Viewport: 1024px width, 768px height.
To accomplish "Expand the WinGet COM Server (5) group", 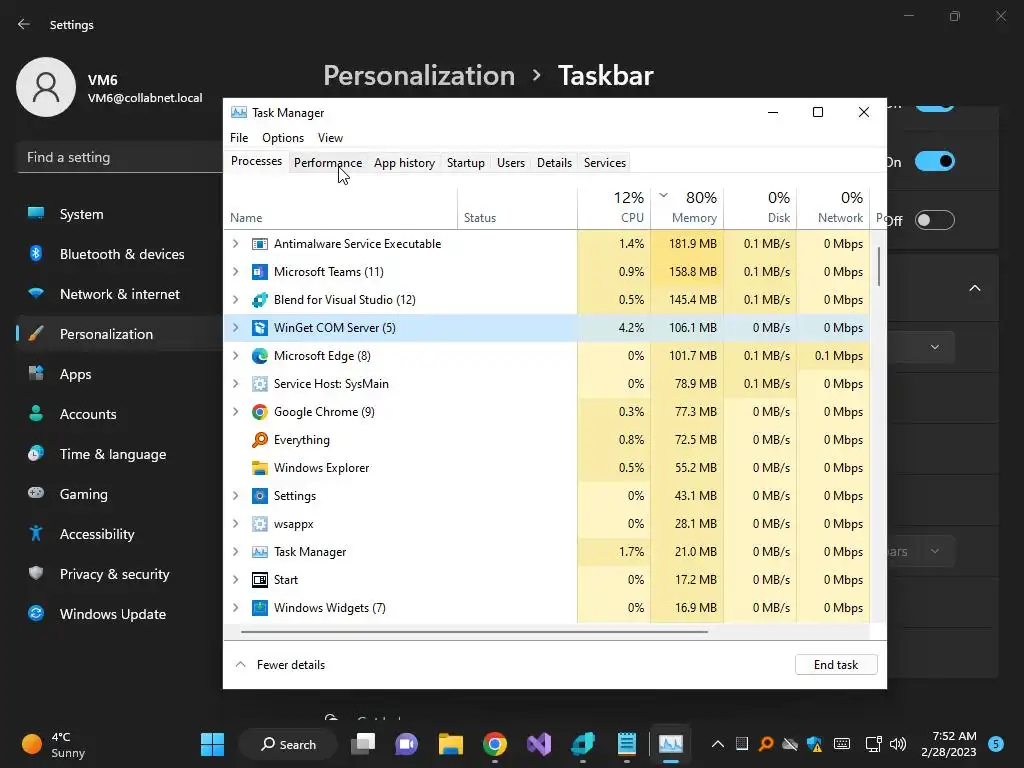I will click(x=236, y=328).
